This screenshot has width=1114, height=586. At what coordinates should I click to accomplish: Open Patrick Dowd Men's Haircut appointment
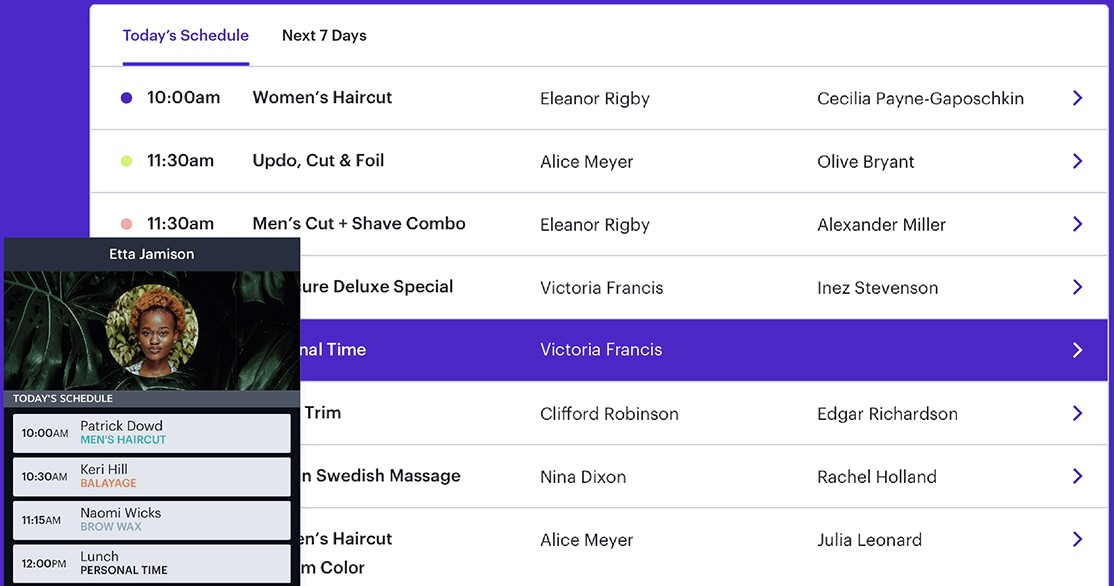pos(151,433)
